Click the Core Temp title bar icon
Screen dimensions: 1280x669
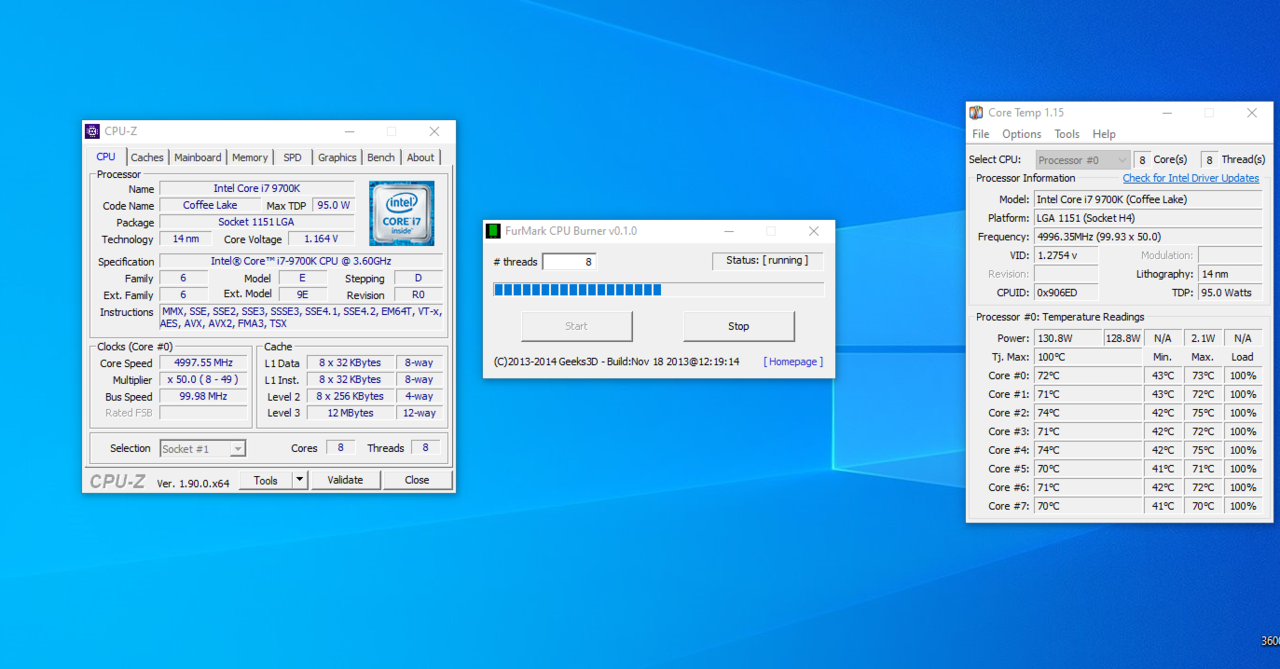pyautogui.click(x=976, y=113)
